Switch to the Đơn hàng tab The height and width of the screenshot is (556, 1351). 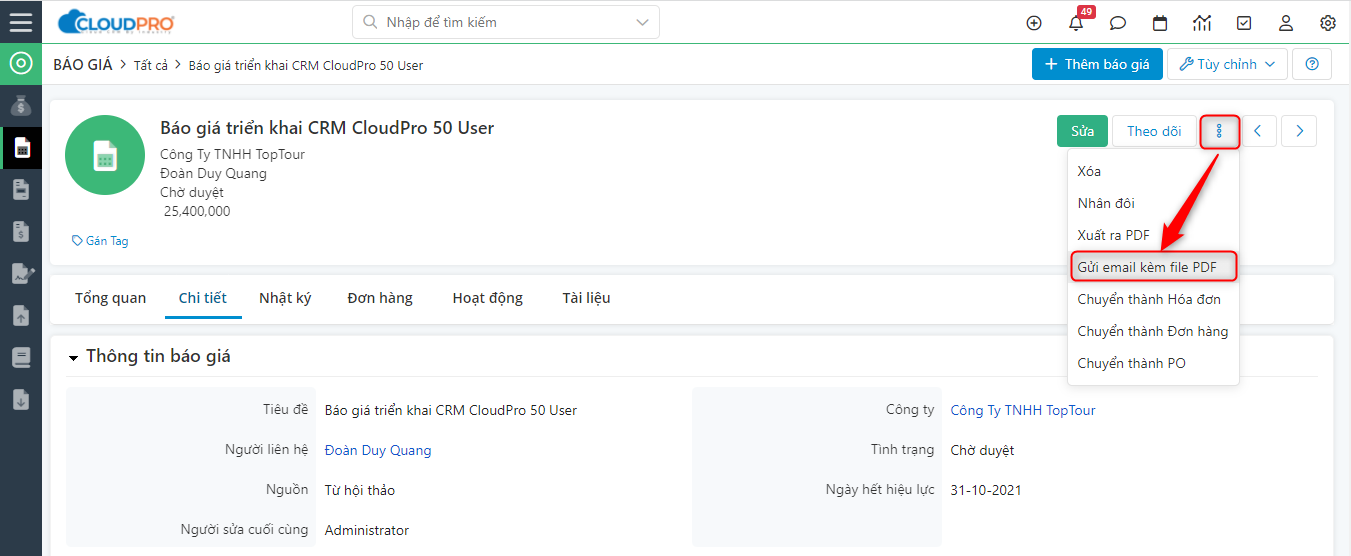[380, 298]
